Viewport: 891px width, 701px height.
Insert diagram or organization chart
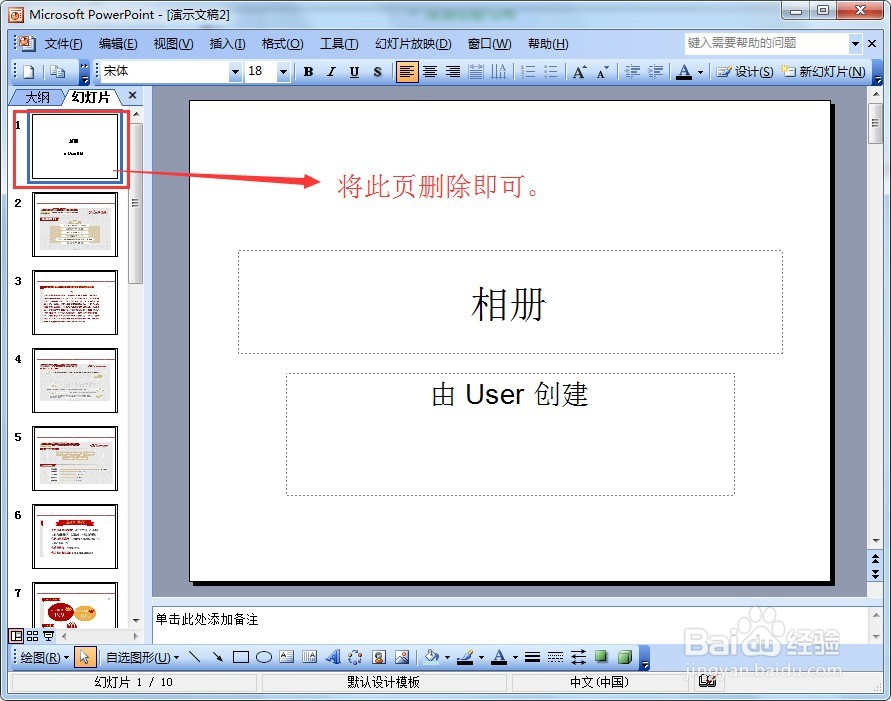click(x=355, y=657)
